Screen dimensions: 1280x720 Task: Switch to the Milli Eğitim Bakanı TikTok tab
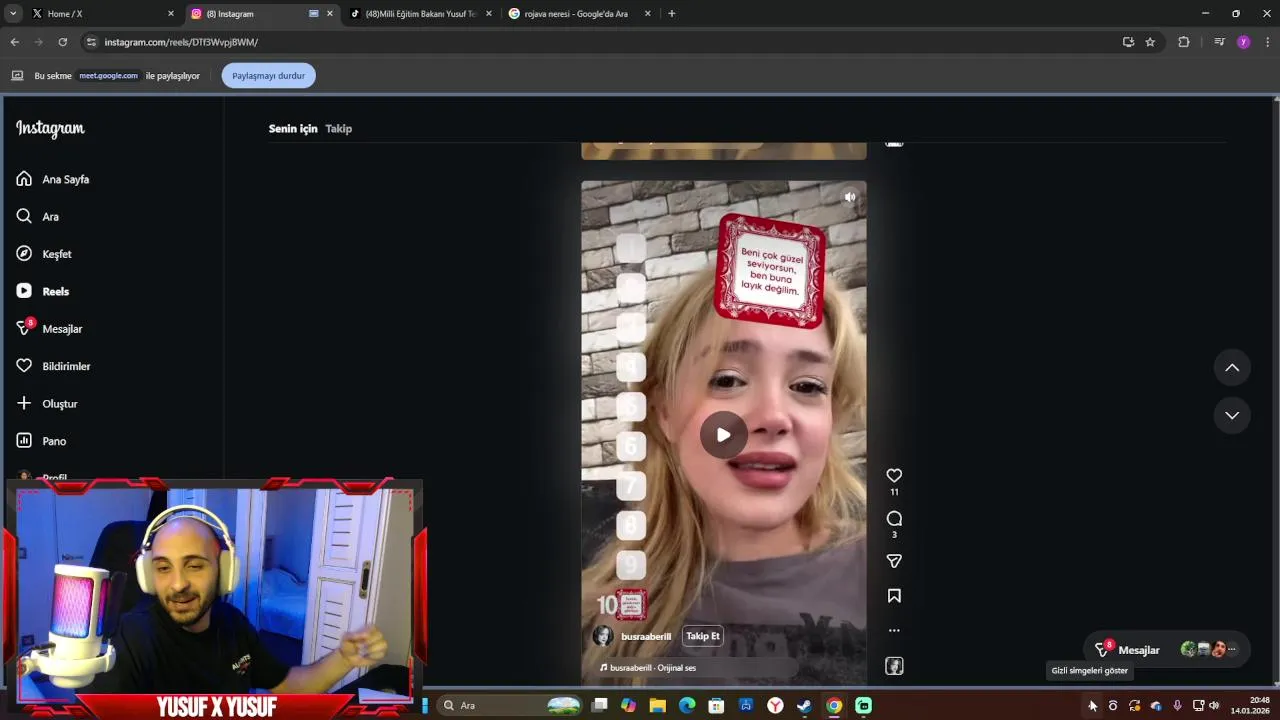pos(420,14)
